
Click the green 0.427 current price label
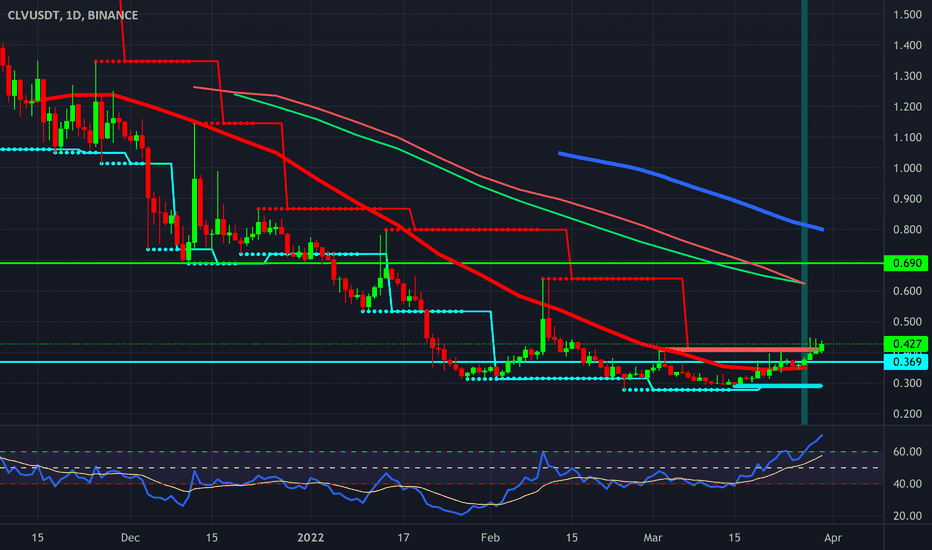coord(907,344)
